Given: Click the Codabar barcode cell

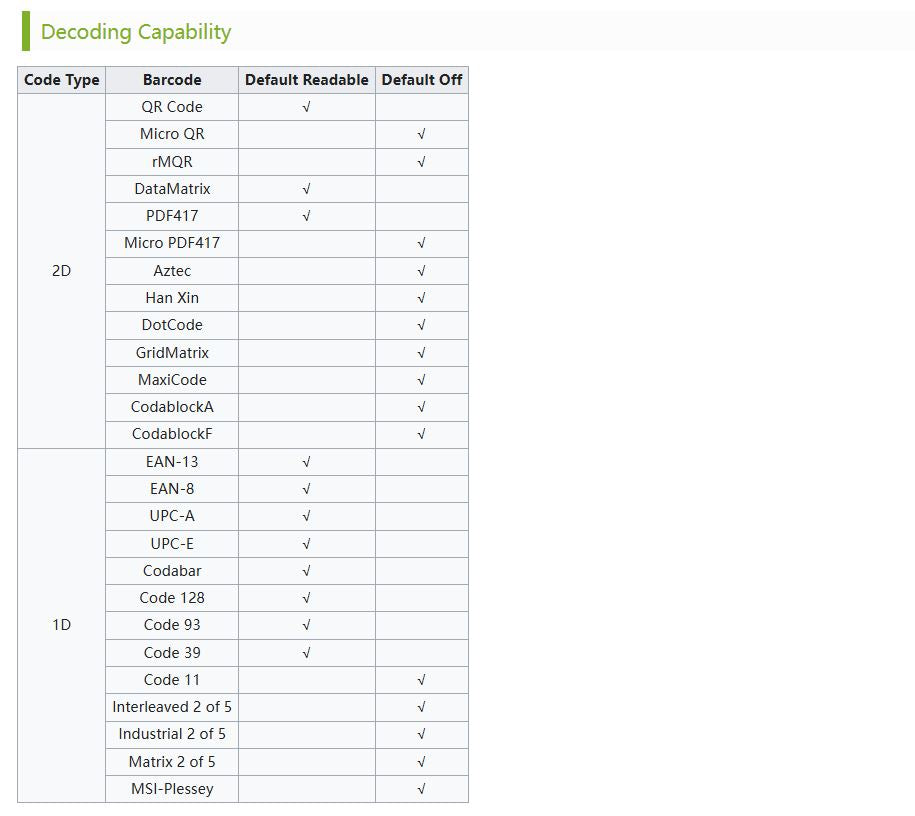Looking at the screenshot, I should click(172, 571).
